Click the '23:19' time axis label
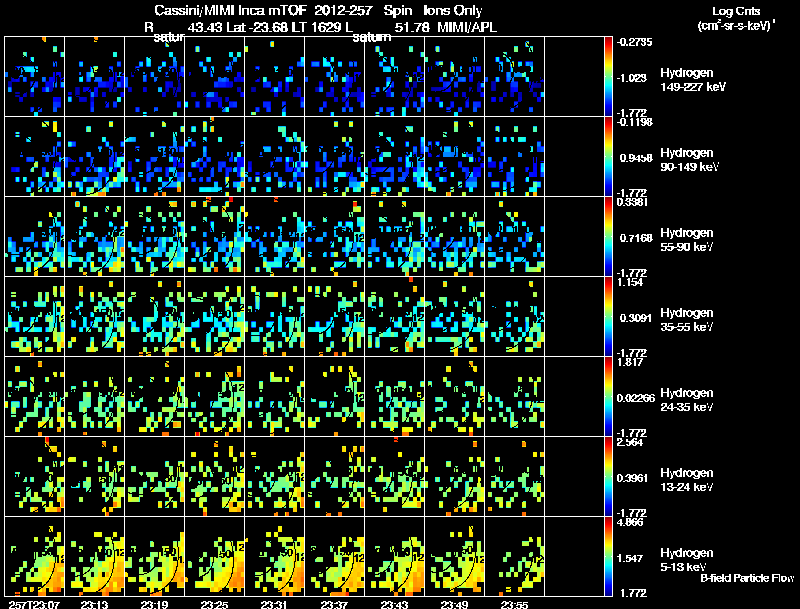The width and height of the screenshot is (800, 609). (155, 604)
